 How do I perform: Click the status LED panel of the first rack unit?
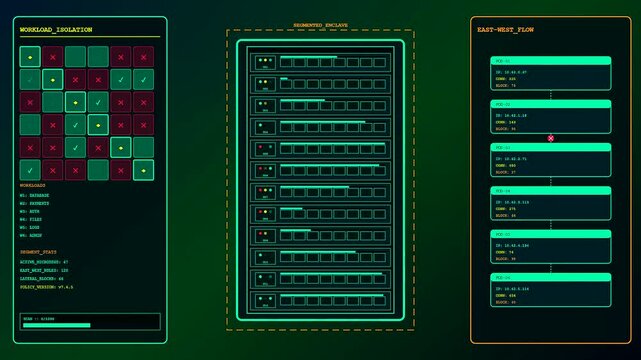(x=265, y=63)
